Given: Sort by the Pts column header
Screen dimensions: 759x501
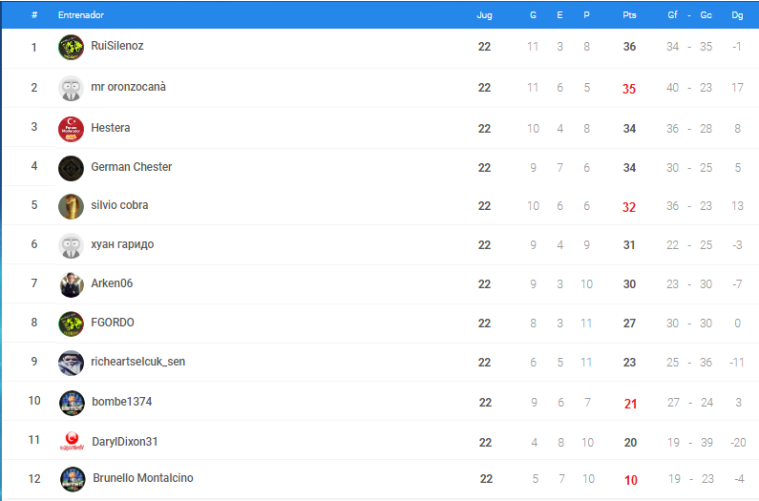Looking at the screenshot, I should tap(629, 15).
